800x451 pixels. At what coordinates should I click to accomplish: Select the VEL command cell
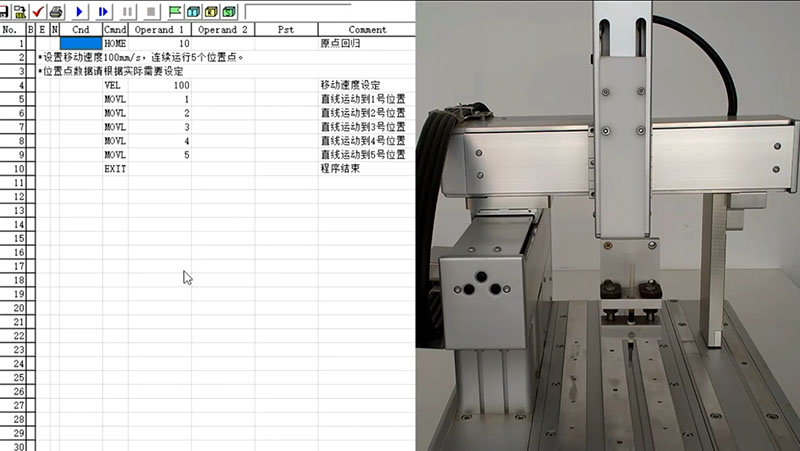(x=115, y=86)
